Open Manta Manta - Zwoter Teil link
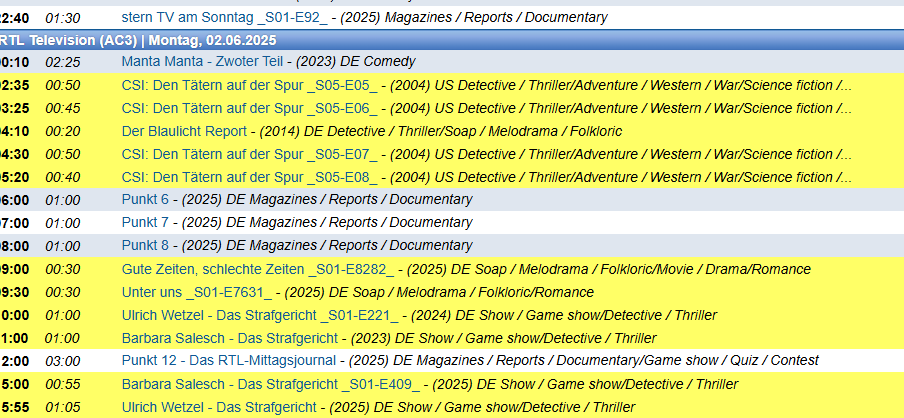904x418 pixels. 202,62
